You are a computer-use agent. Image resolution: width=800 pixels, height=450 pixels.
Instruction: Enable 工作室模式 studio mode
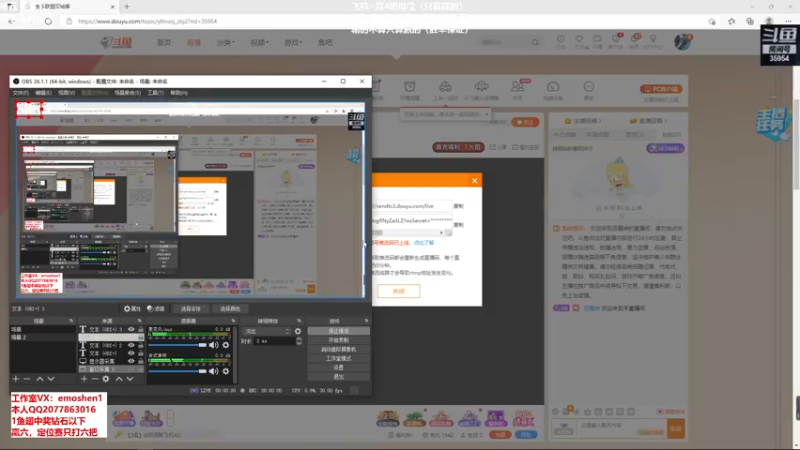tap(339, 359)
